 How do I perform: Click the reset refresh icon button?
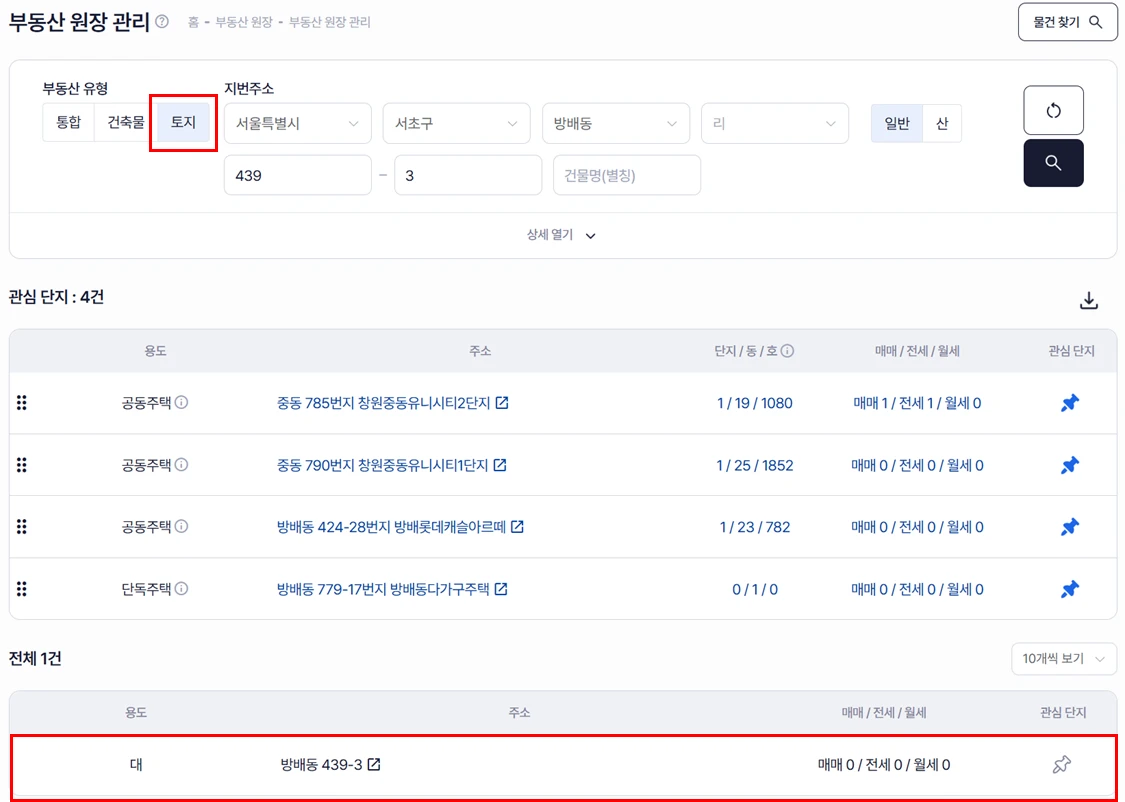1053,110
